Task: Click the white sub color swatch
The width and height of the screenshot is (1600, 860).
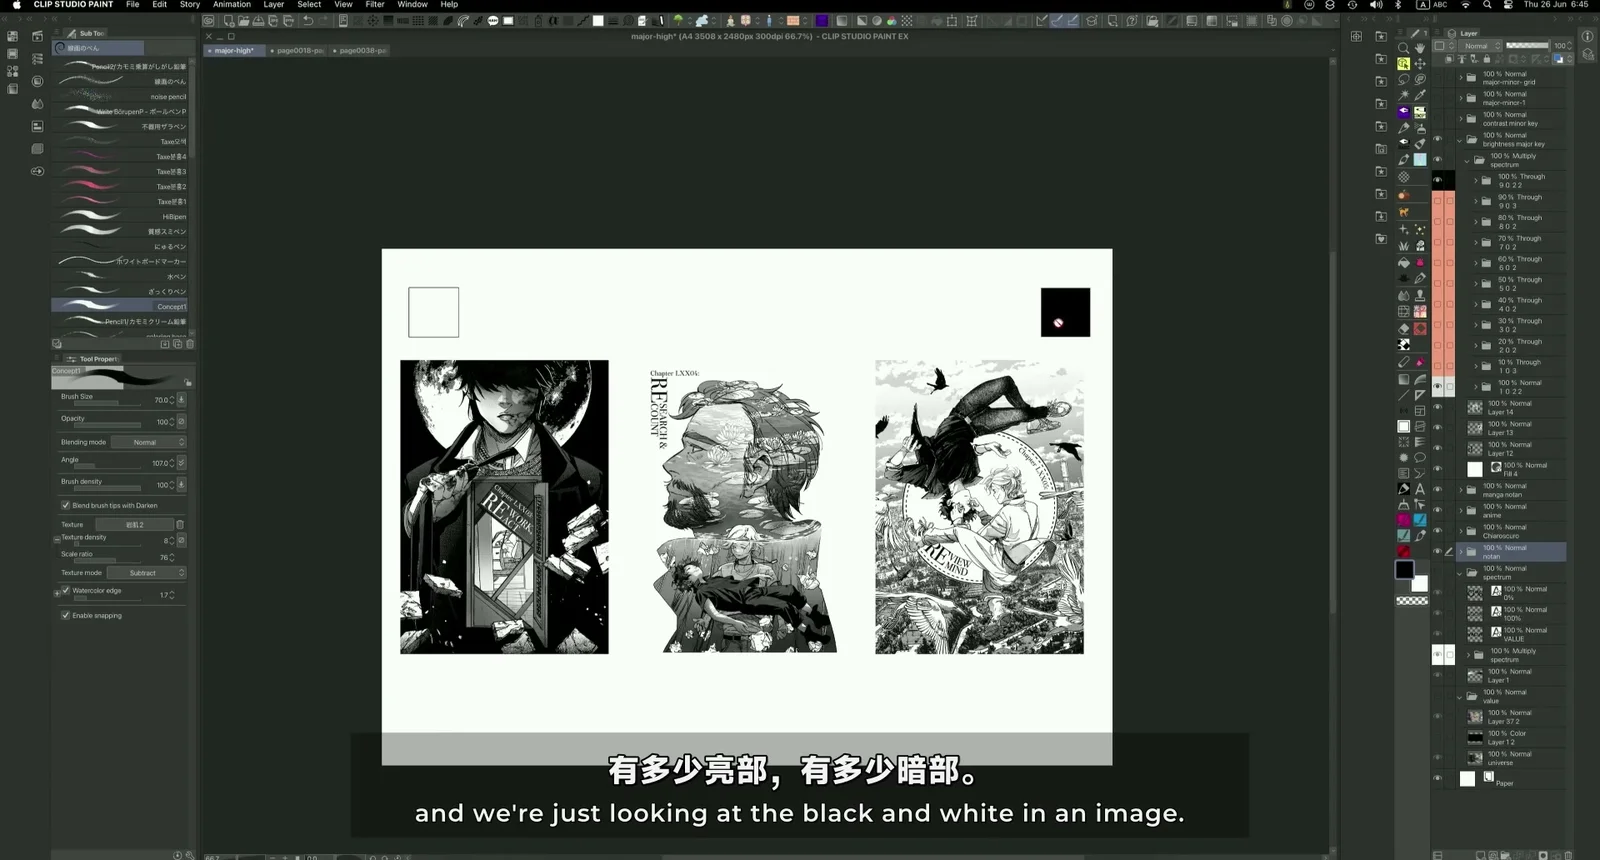Action: (x=1419, y=583)
